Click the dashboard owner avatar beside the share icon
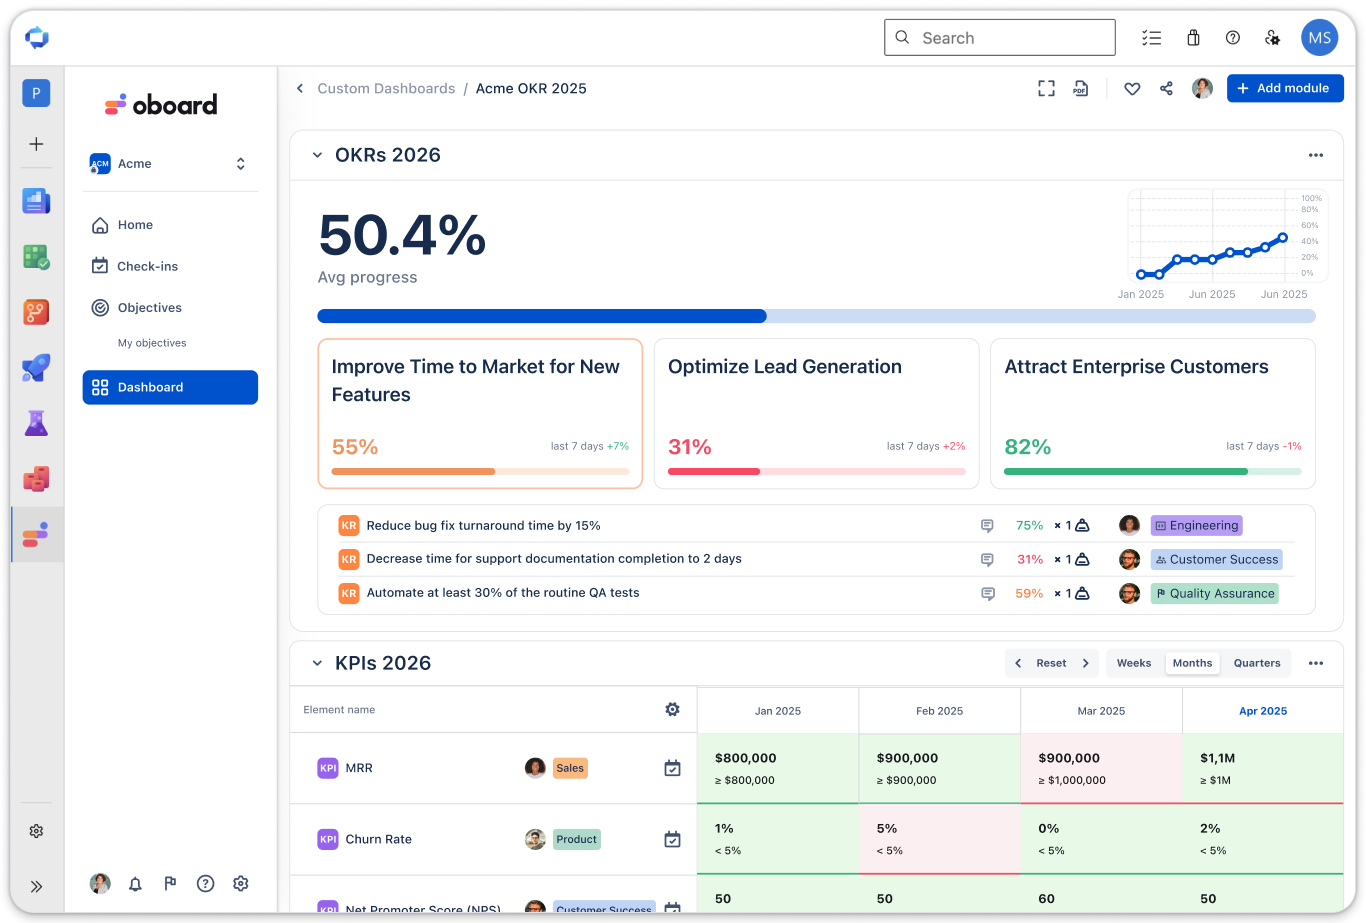The width and height of the screenshot is (1366, 923). click(x=1202, y=88)
